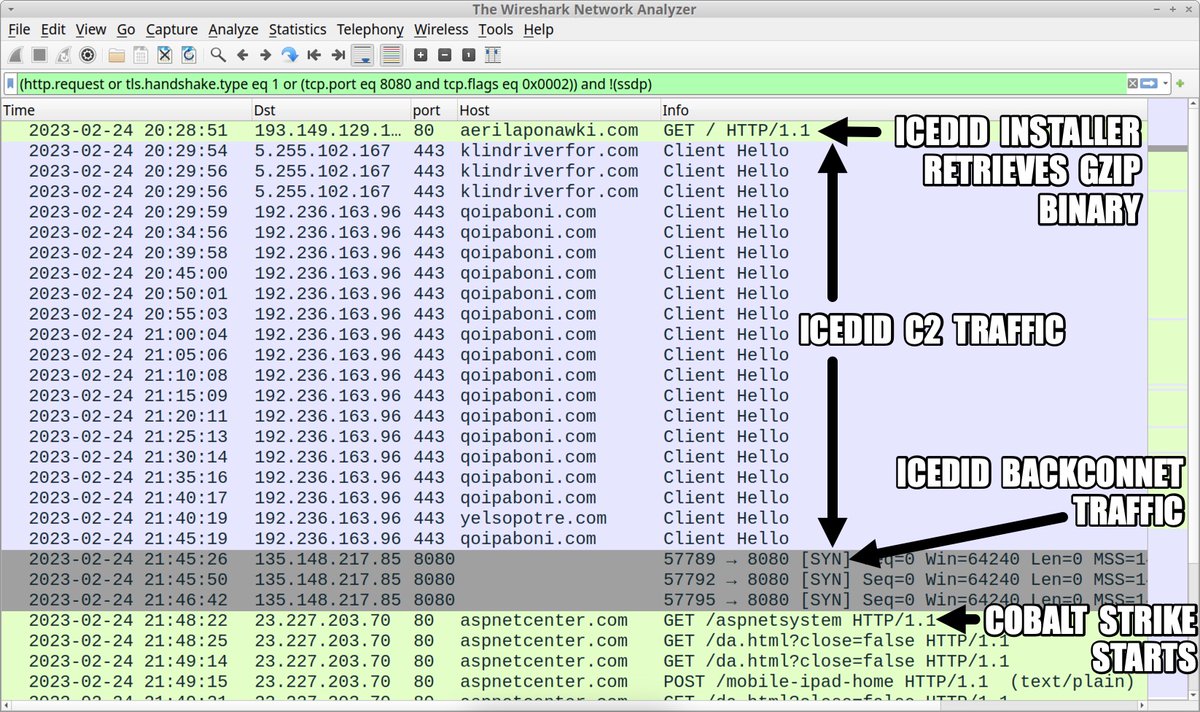Click the resize columns to content icon
The height and width of the screenshot is (712, 1200).
point(493,56)
